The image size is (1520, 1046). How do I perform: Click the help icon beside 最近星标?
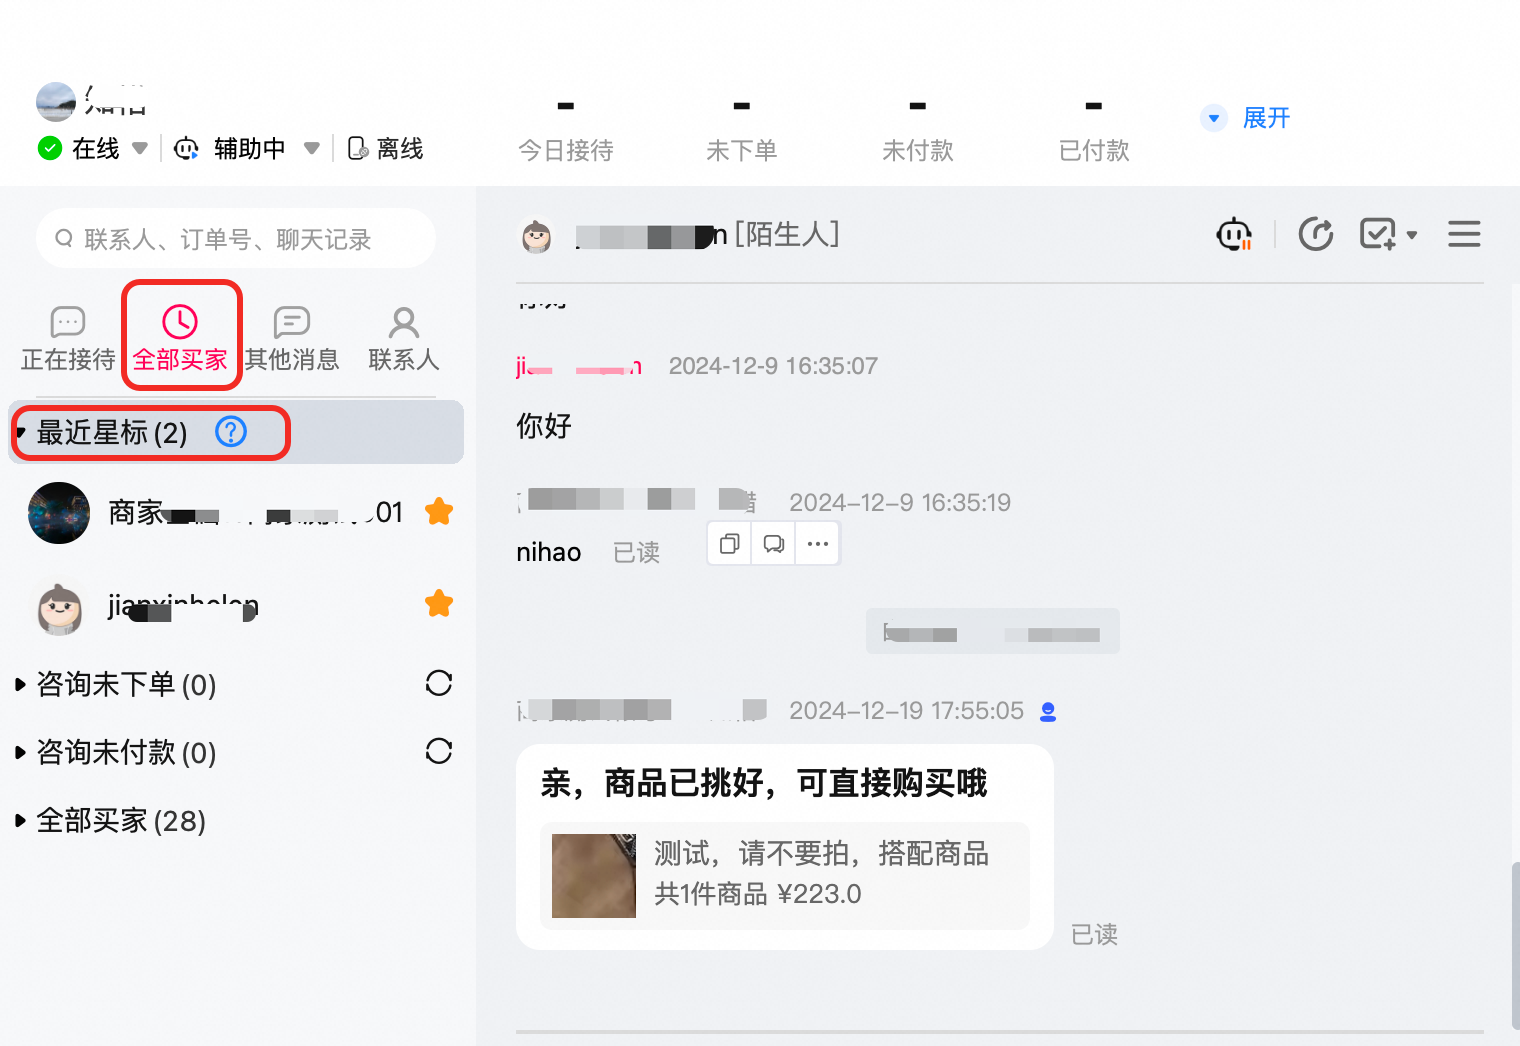tap(231, 432)
